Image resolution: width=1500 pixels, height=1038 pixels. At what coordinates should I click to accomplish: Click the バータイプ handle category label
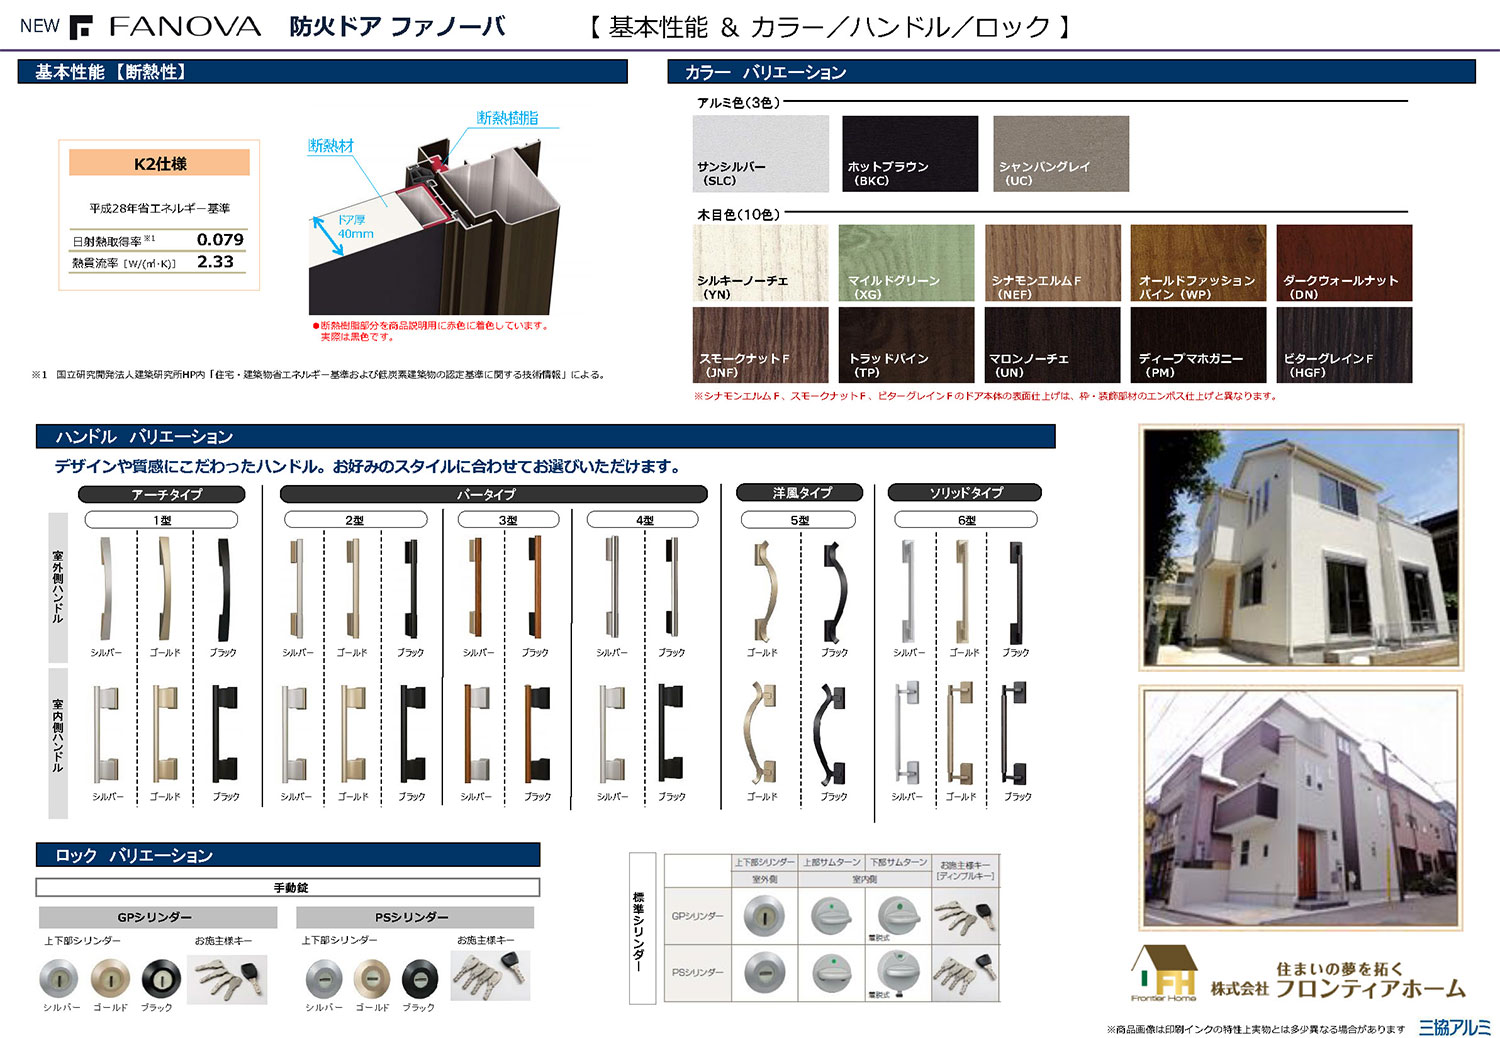tap(493, 494)
